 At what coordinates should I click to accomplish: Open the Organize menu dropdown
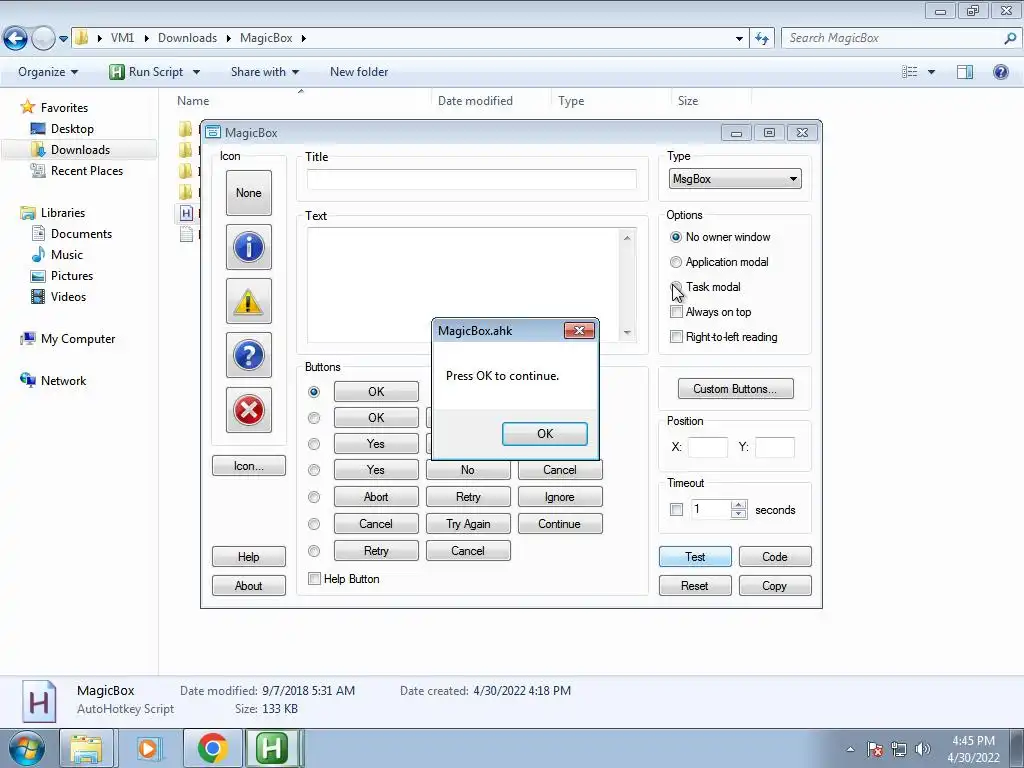point(48,72)
